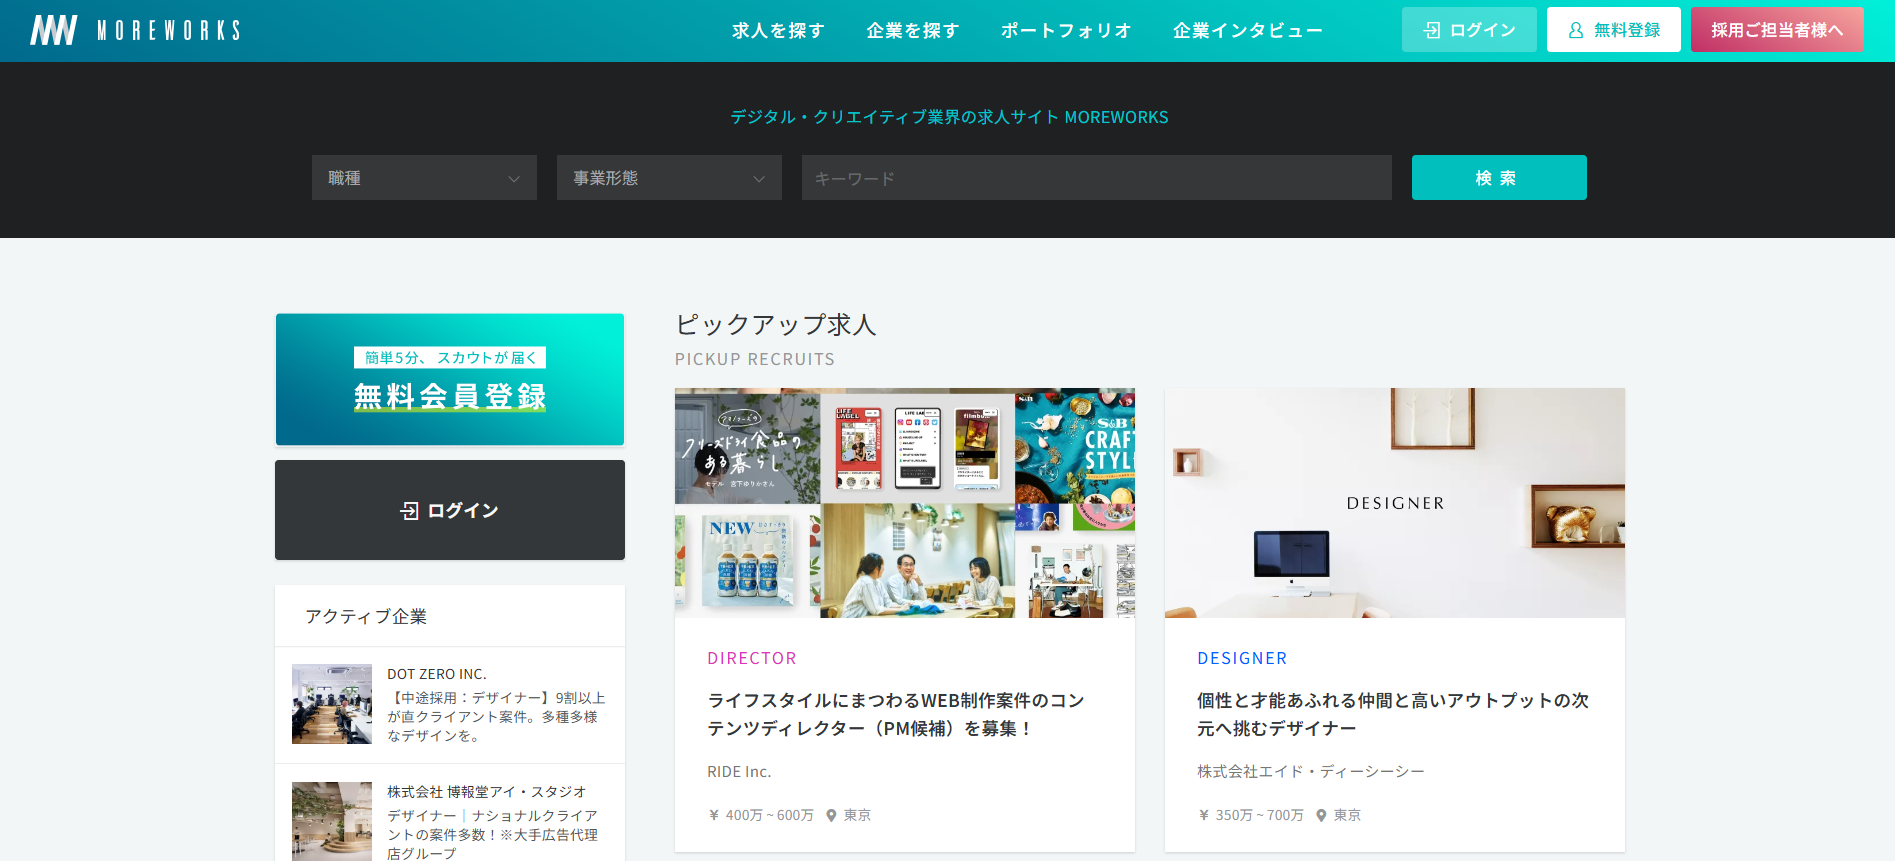Click the MOREWORKS logo in header

(x=135, y=30)
